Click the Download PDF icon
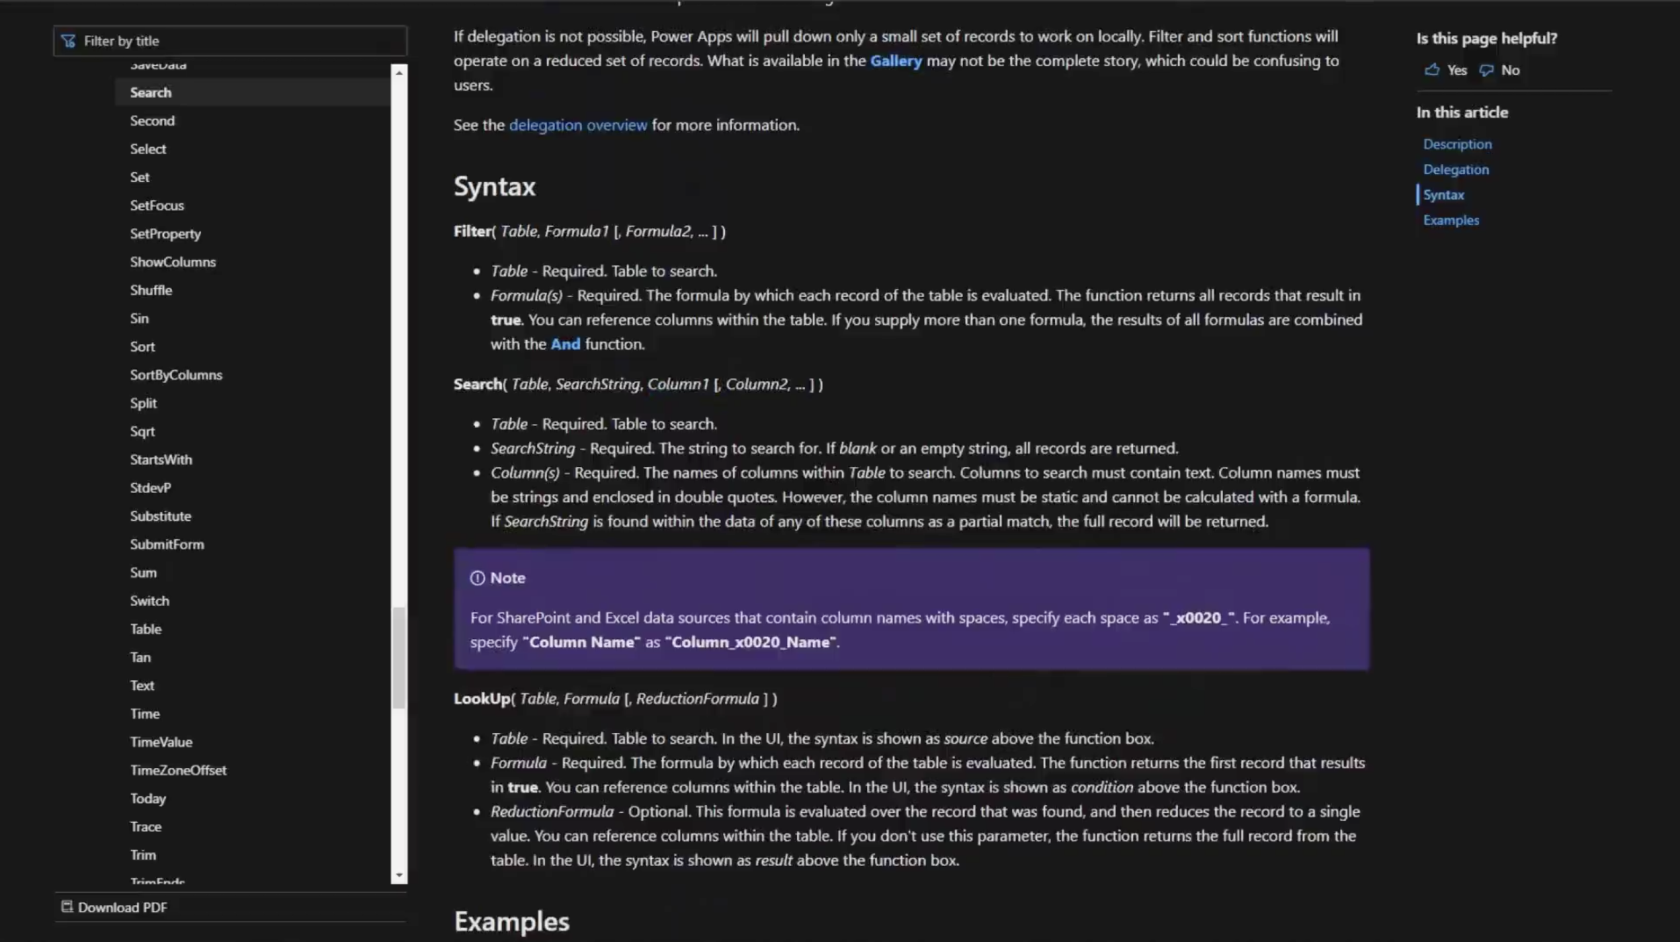This screenshot has height=942, width=1680. click(x=67, y=907)
